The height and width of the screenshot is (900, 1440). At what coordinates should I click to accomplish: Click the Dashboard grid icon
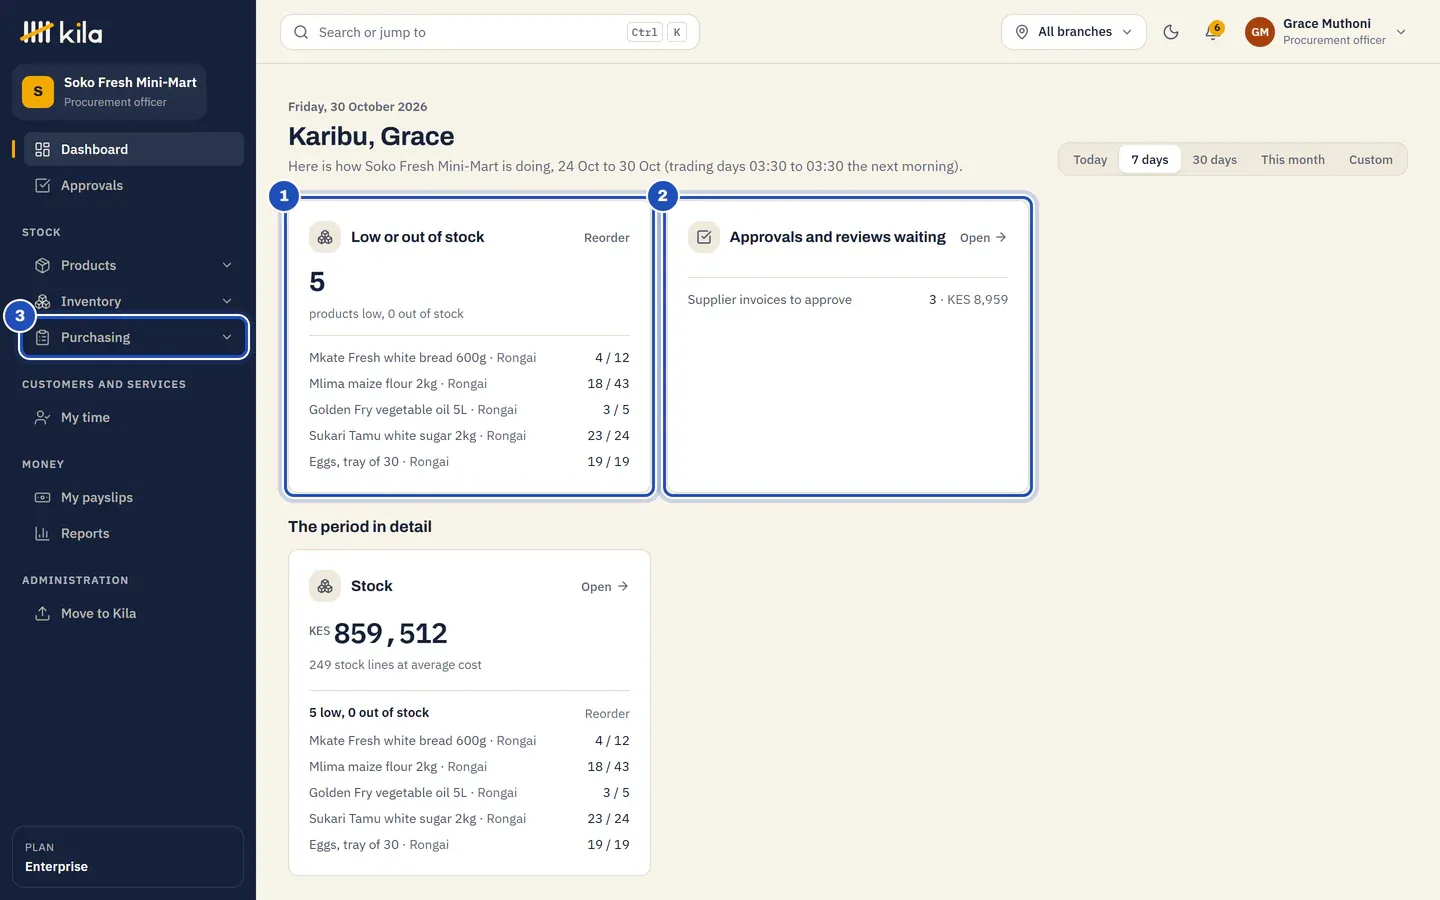tap(42, 149)
